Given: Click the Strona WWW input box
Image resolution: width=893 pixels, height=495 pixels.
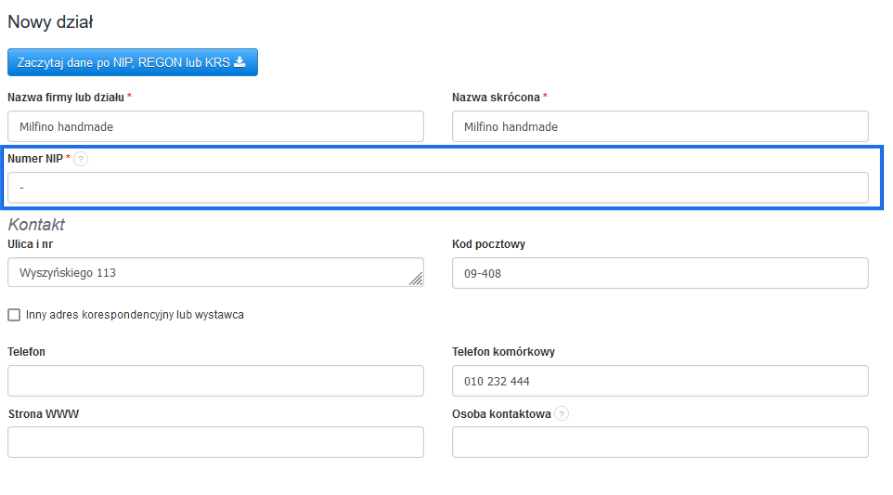Looking at the screenshot, I should 215,442.
